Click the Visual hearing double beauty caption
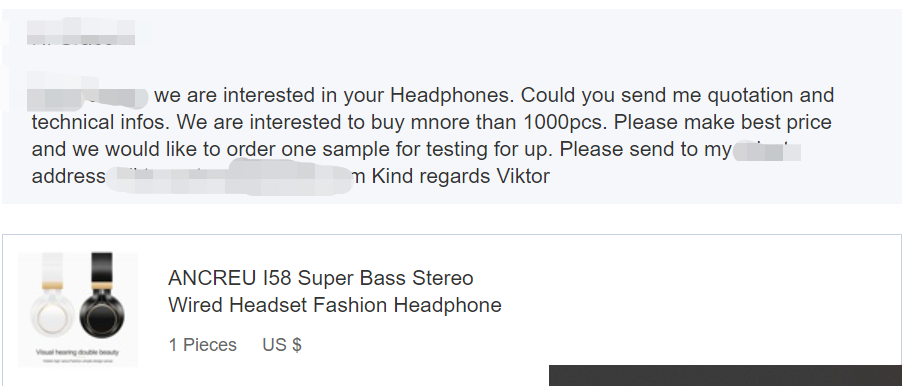The image size is (902, 386). 77,352
